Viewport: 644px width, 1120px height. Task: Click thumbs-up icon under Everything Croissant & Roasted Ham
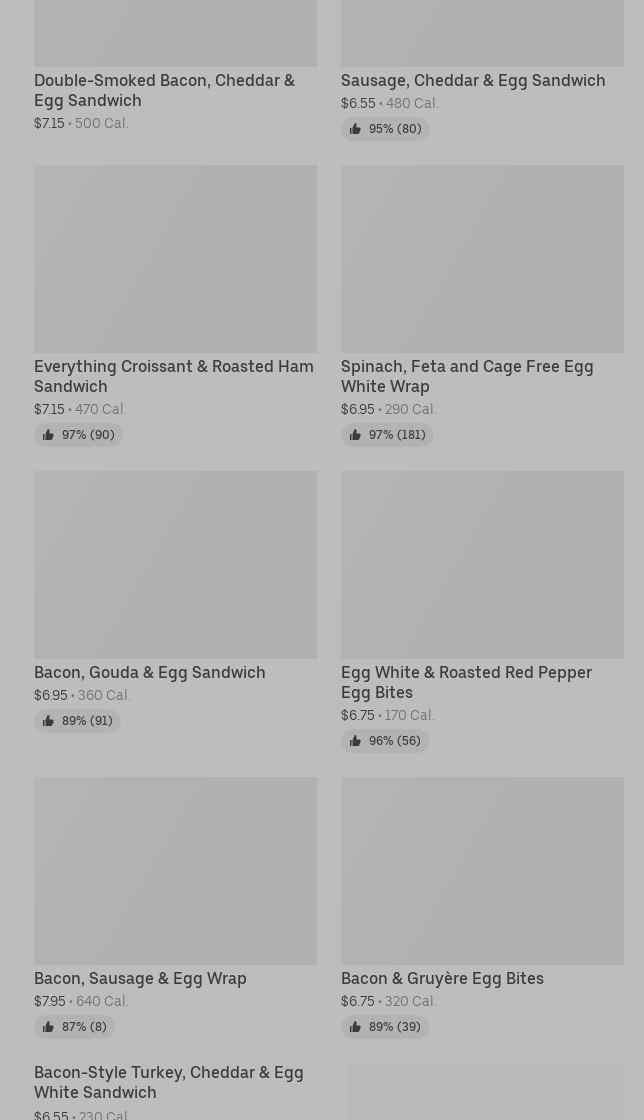click(x=48, y=435)
